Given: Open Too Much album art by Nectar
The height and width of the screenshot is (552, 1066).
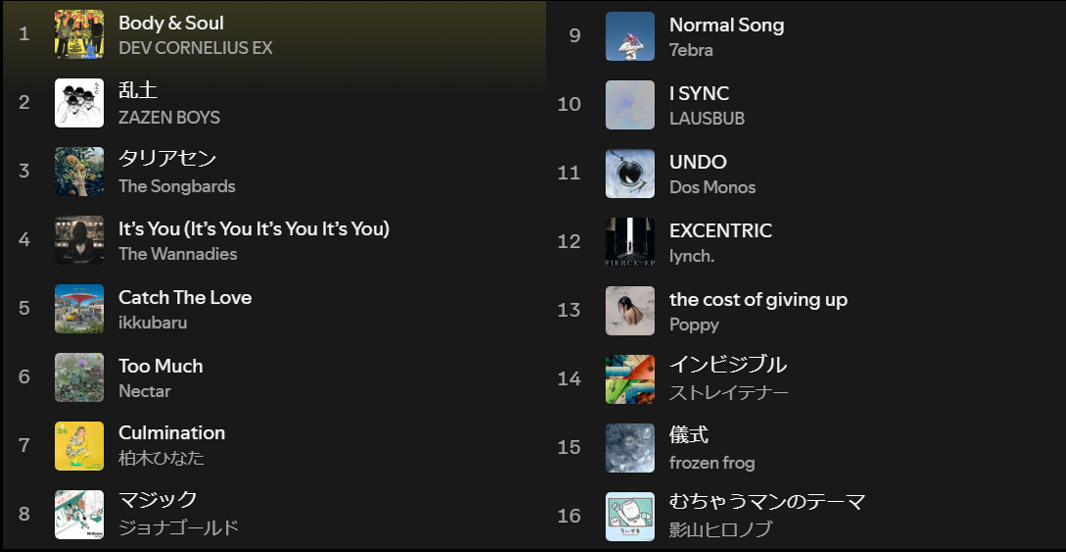Looking at the screenshot, I should coord(80,377).
